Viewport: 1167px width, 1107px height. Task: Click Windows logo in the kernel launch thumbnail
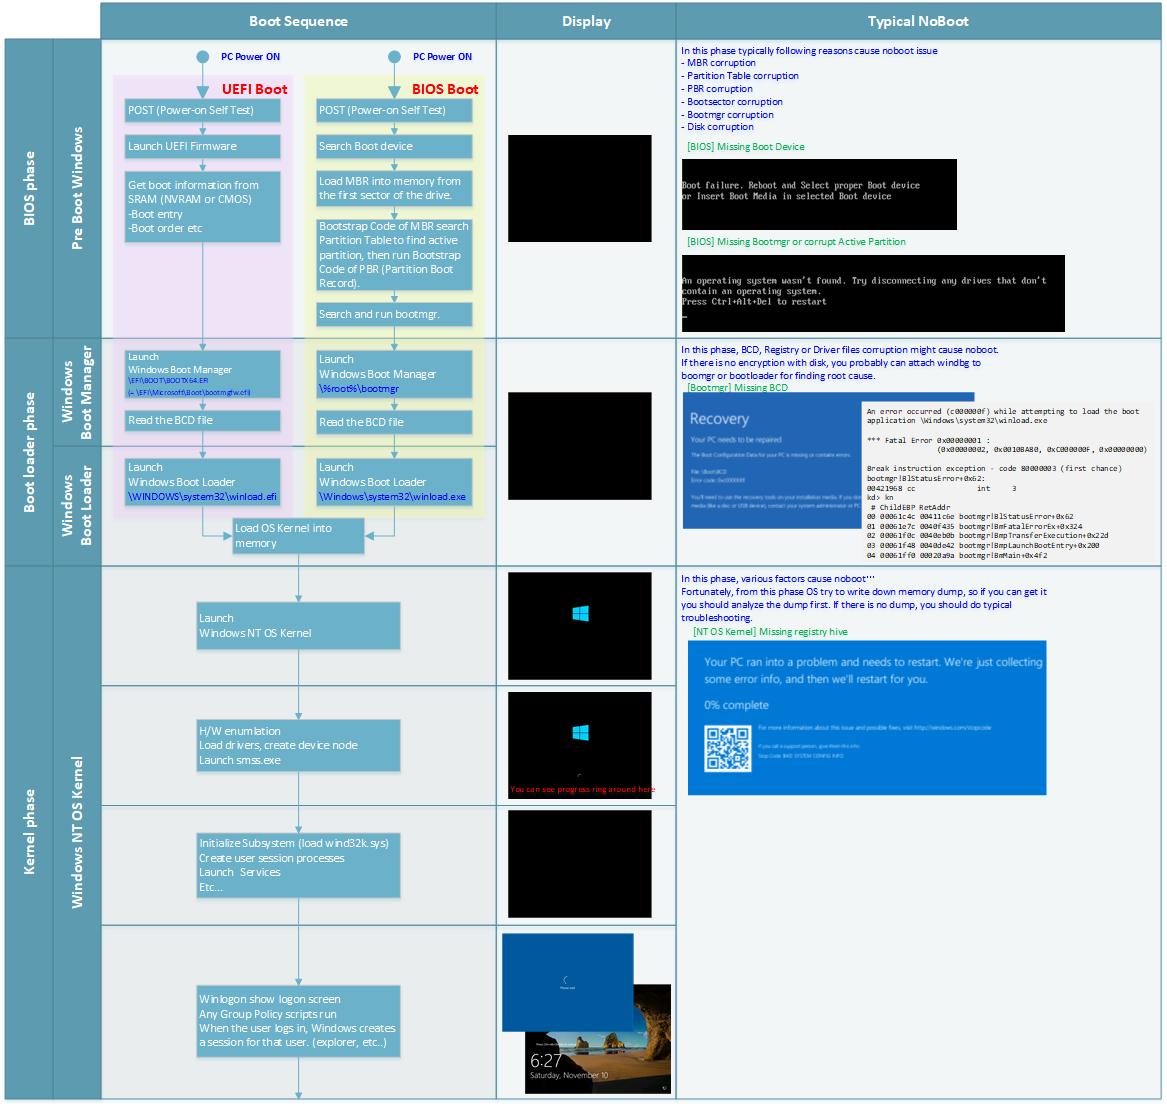click(x=581, y=613)
